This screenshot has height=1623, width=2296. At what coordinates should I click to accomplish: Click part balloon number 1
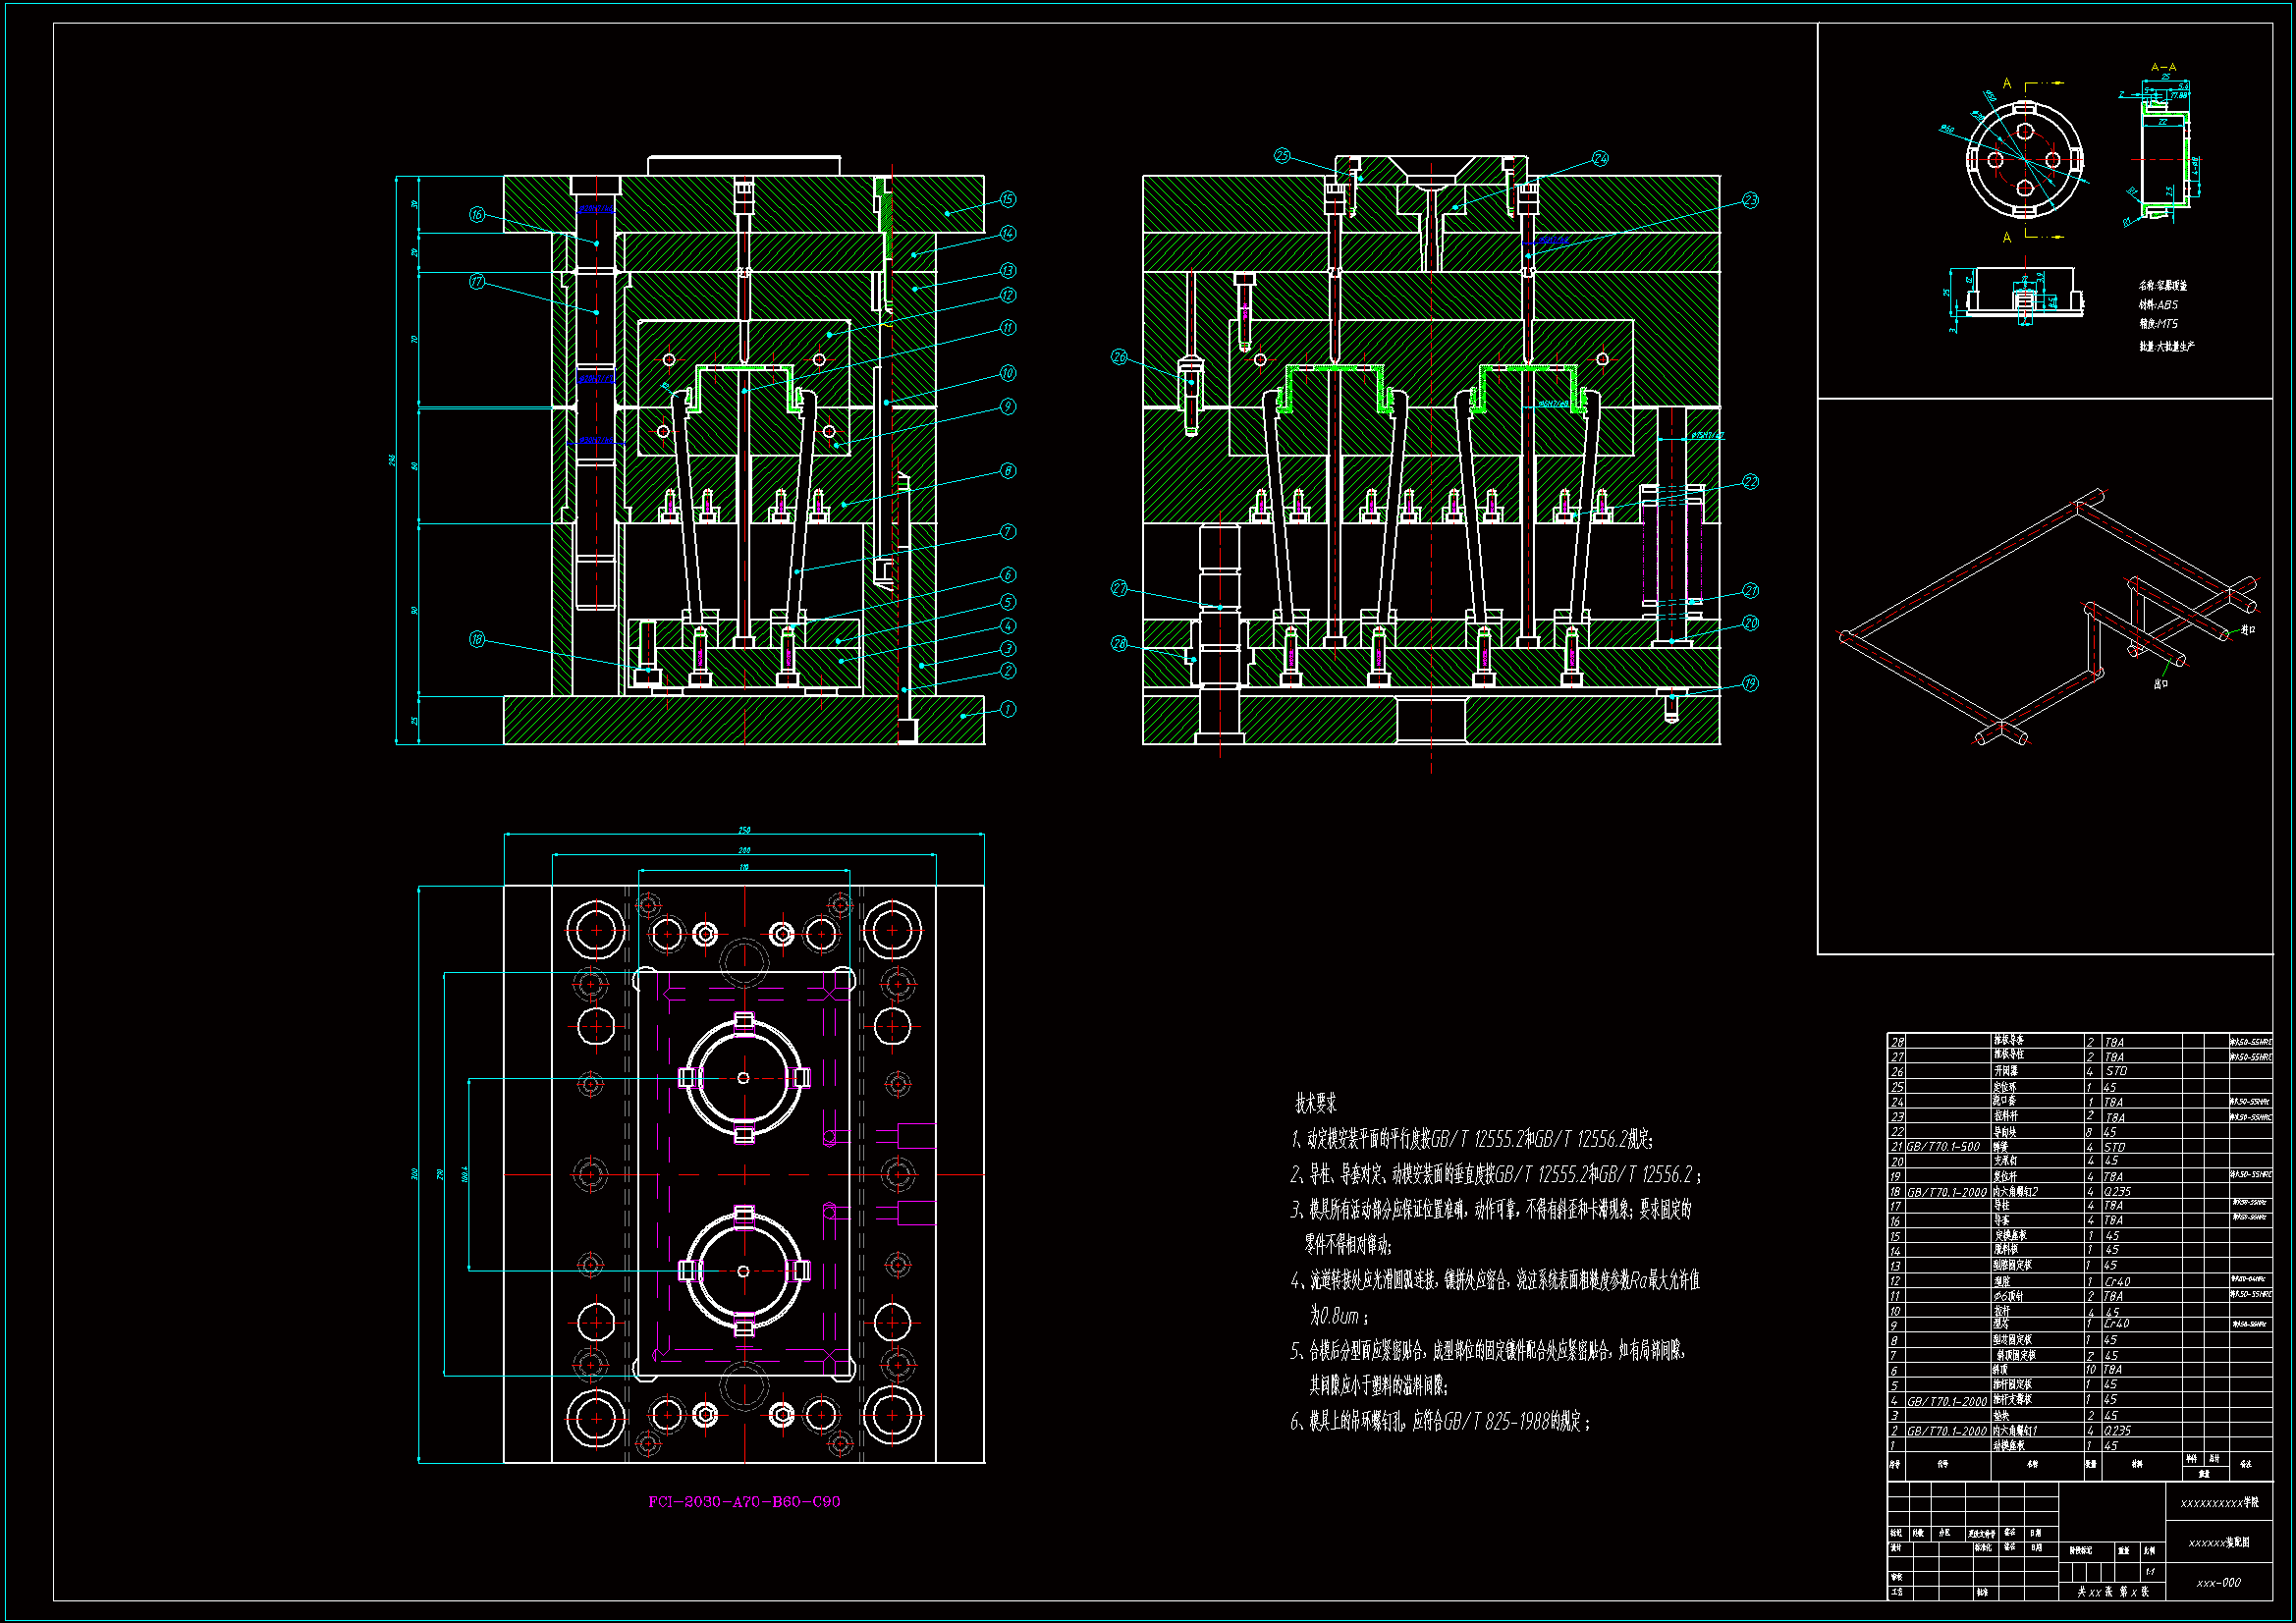click(1008, 709)
